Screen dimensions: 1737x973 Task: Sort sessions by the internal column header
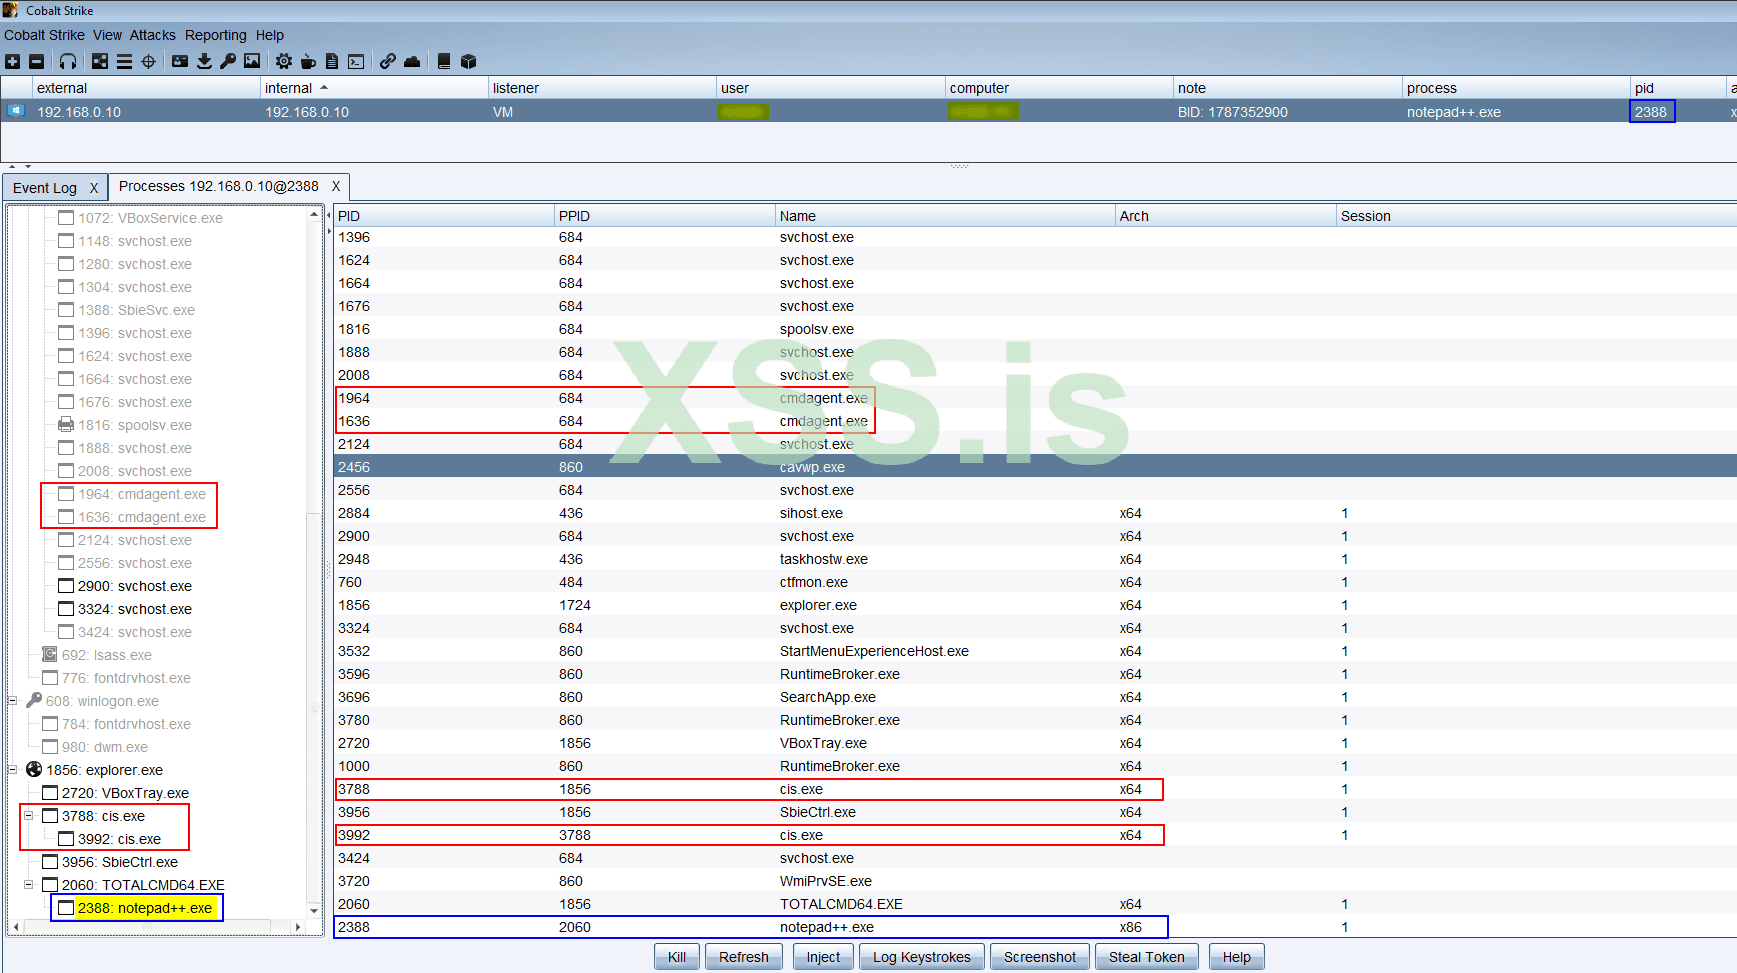288,88
